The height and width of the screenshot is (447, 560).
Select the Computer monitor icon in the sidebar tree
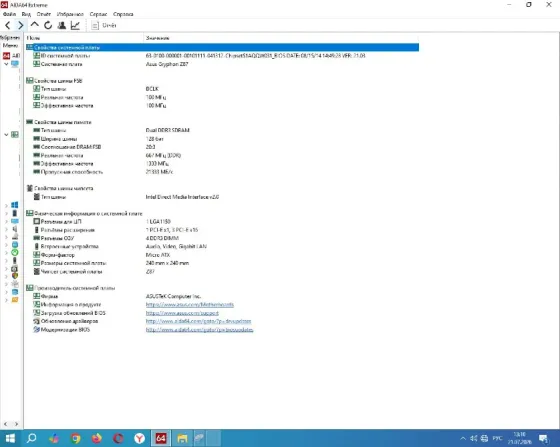tap(15, 64)
